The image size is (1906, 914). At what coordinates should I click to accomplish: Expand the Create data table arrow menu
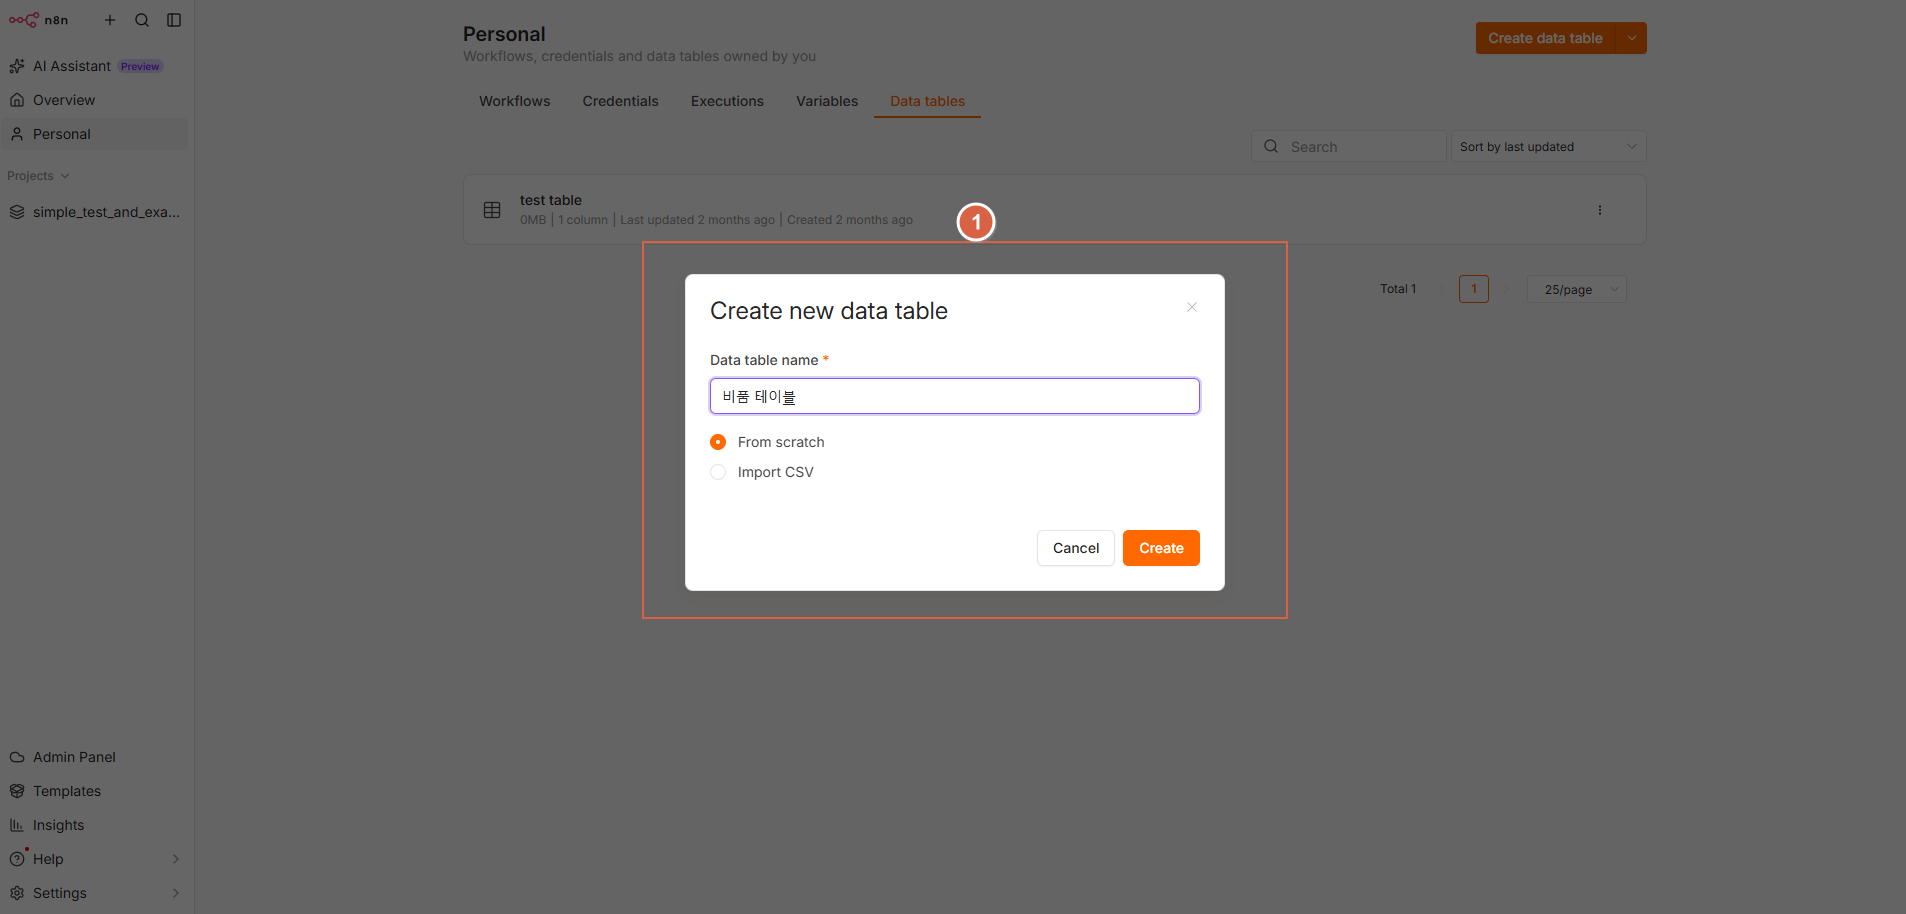point(1632,38)
